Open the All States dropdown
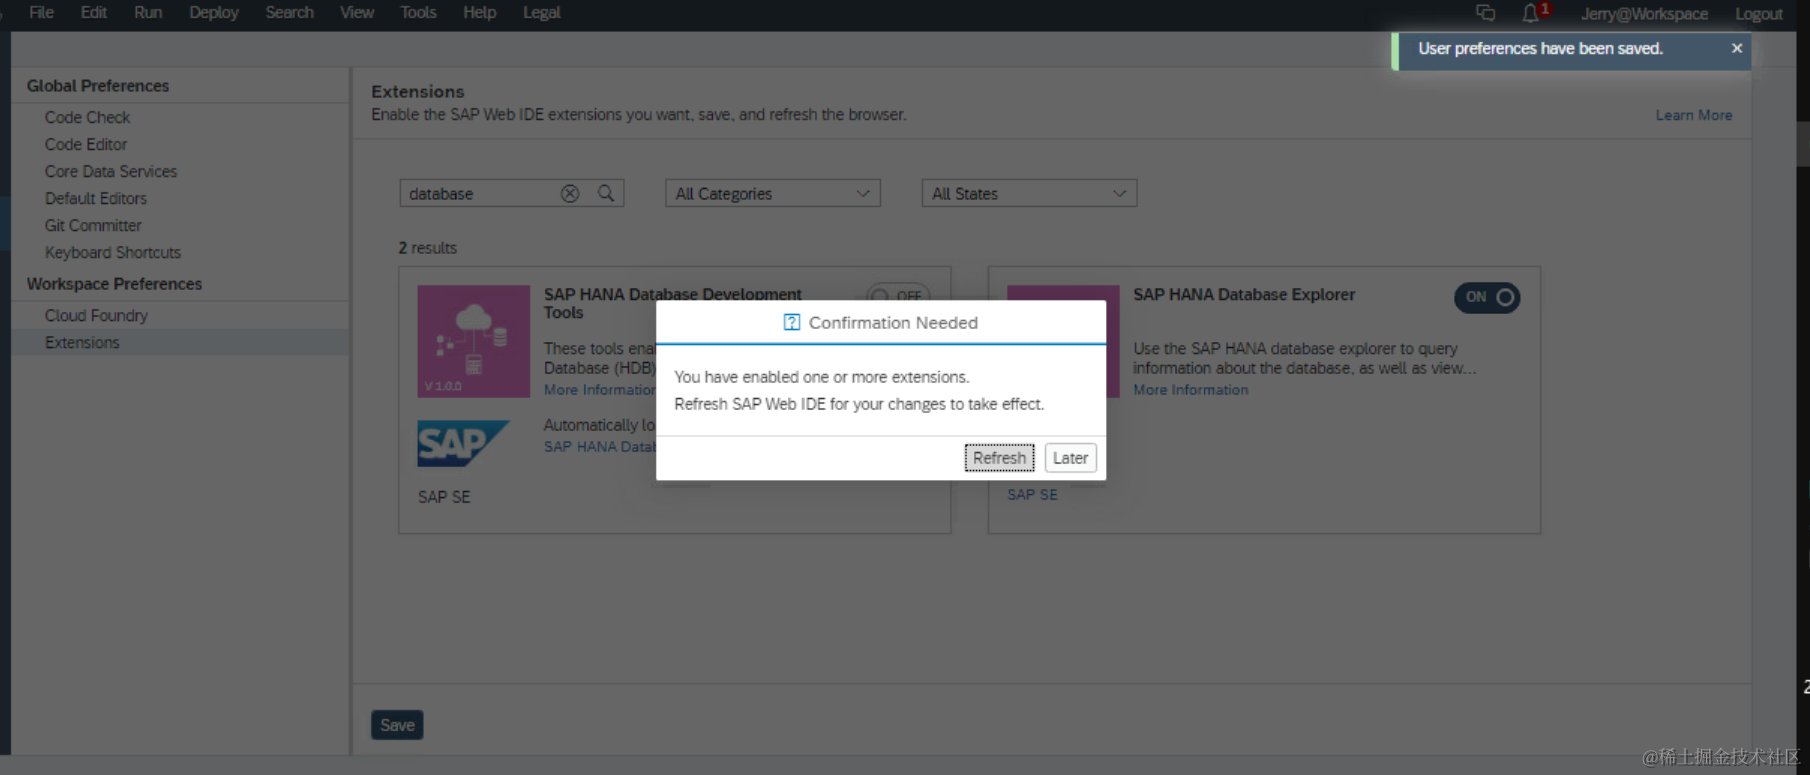This screenshot has width=1810, height=775. (1029, 193)
